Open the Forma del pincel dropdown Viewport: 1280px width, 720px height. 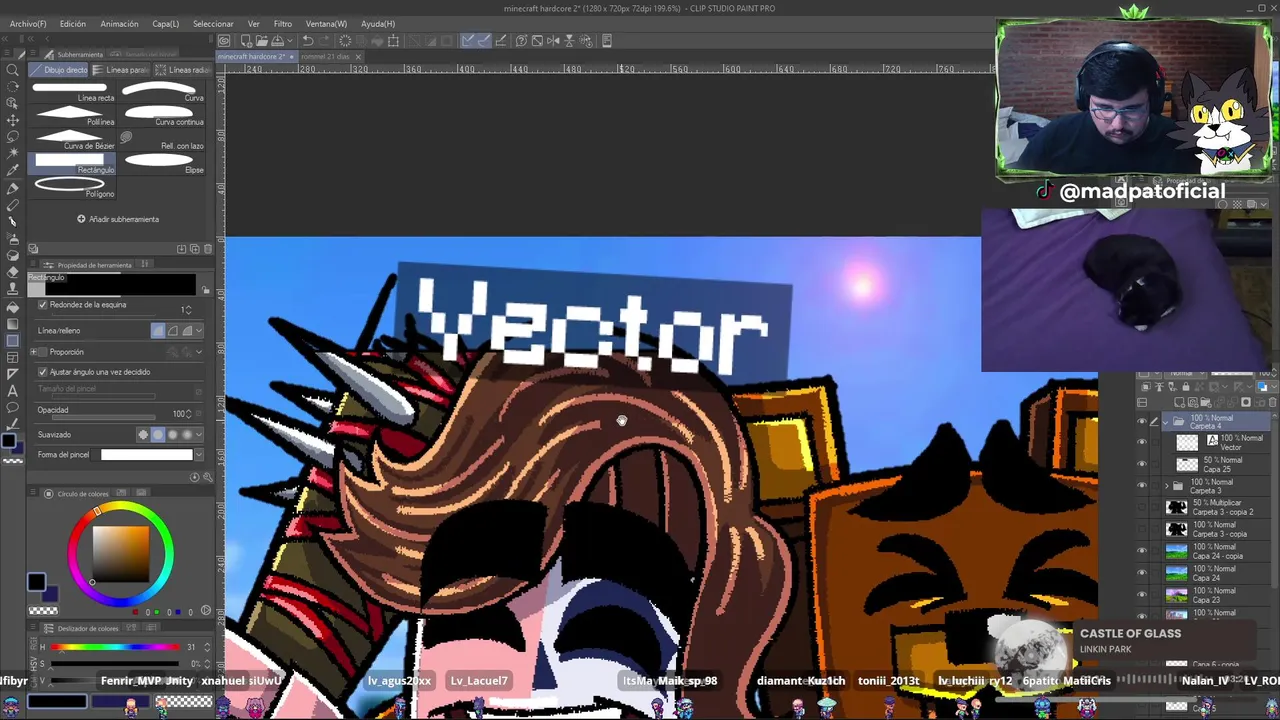pyautogui.click(x=198, y=455)
